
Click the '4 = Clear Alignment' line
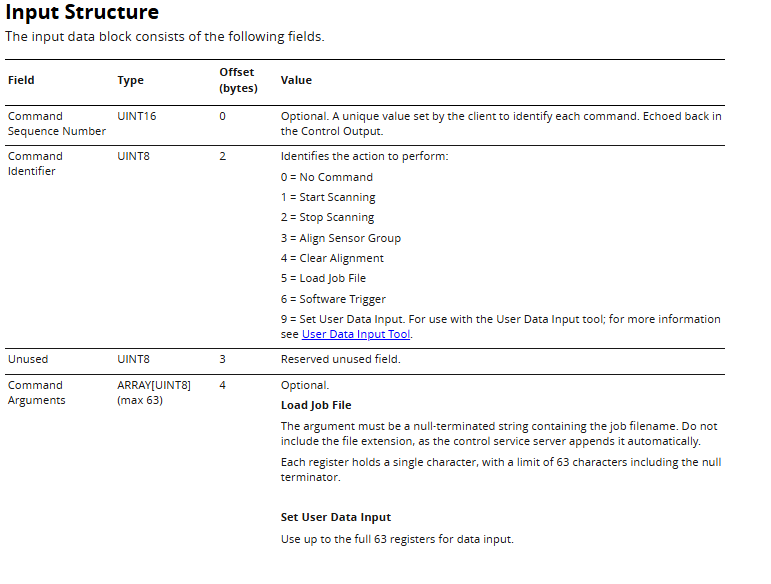tap(332, 259)
